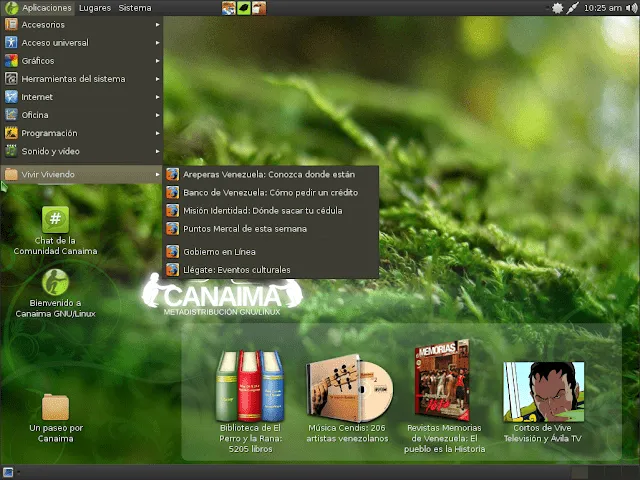
Task: Click the gear-shaped tray icon
Action: (557, 8)
